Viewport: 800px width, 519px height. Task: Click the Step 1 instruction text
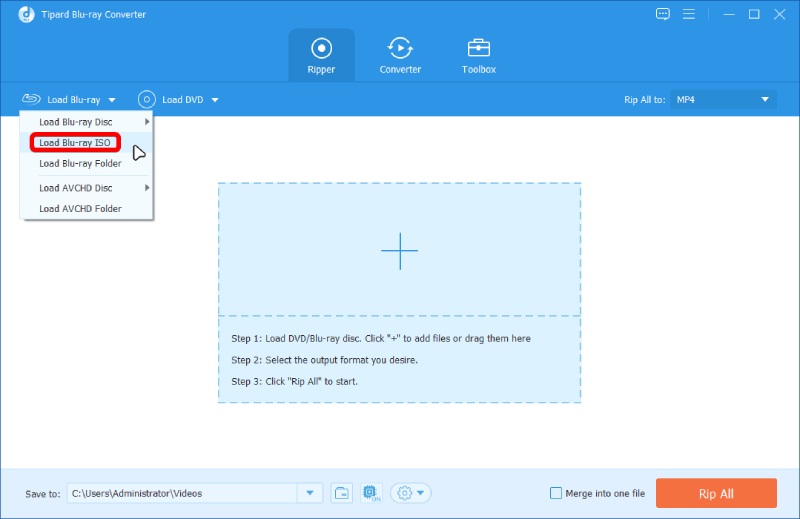[381, 338]
